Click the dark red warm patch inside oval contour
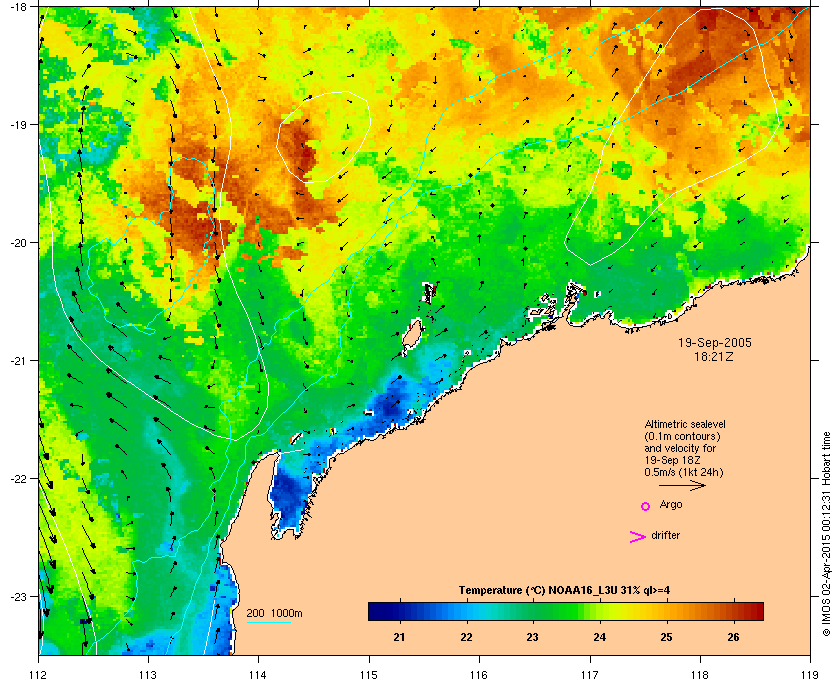Viewport: 840px width, 680px height. [301, 147]
